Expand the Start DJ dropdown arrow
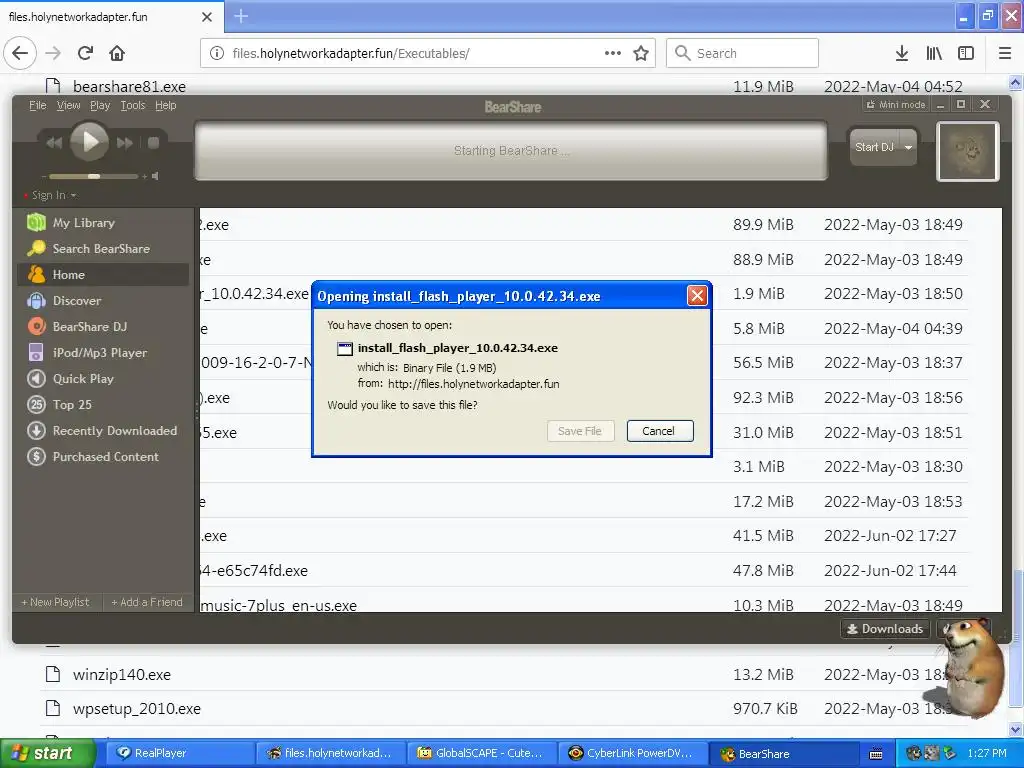The width and height of the screenshot is (1024, 768). [x=908, y=147]
